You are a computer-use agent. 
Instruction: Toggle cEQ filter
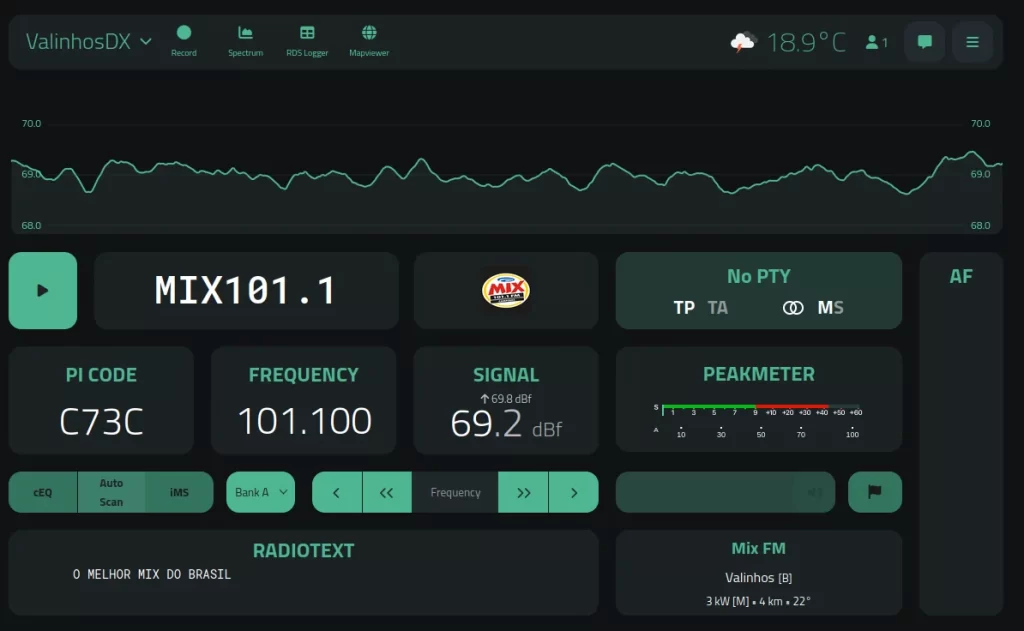pyautogui.click(x=43, y=493)
